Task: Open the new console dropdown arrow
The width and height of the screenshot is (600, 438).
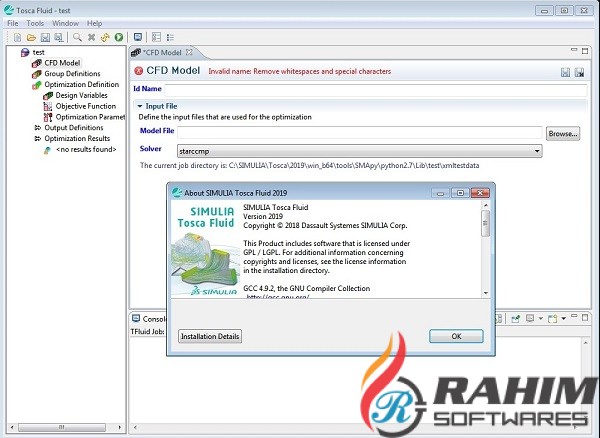Action: 564,318
